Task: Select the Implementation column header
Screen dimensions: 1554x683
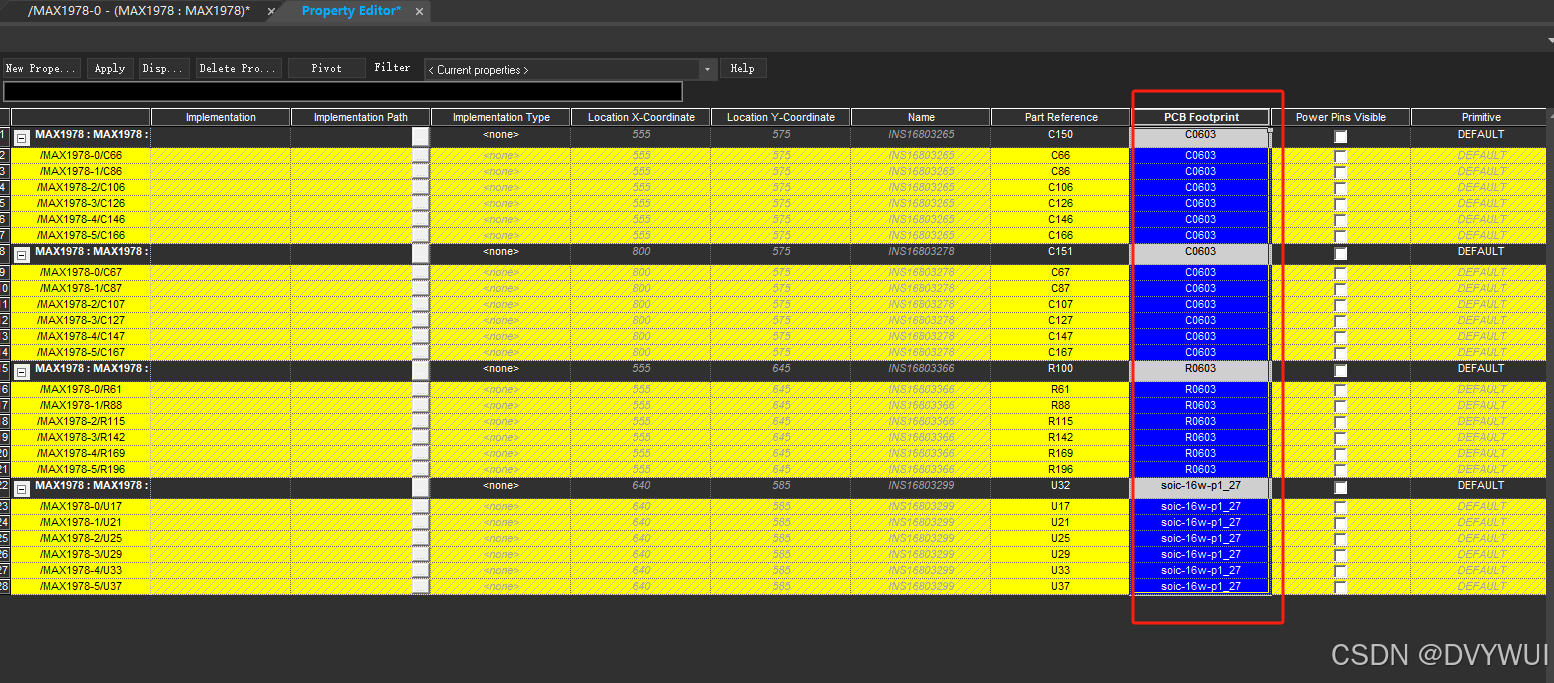Action: tap(221, 117)
